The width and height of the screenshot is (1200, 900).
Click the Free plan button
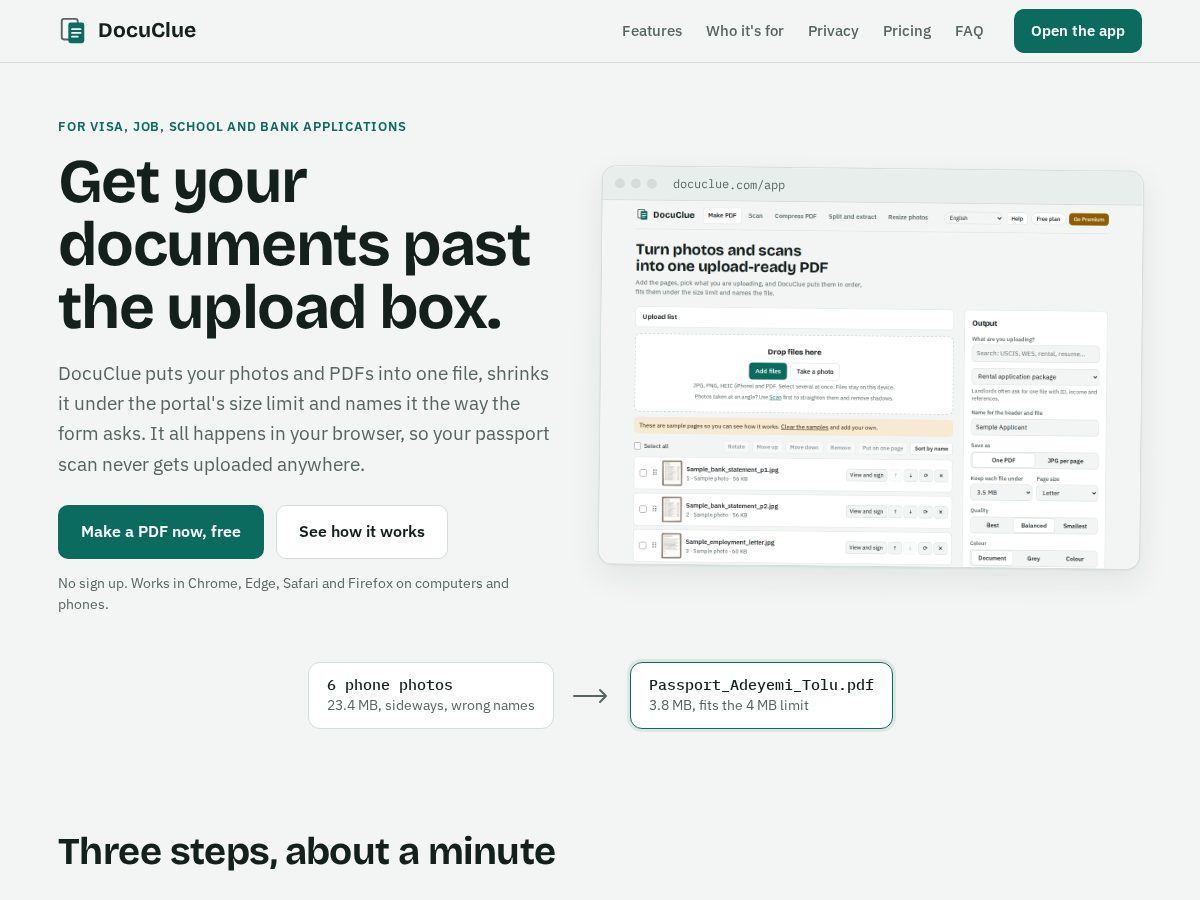(x=1048, y=219)
